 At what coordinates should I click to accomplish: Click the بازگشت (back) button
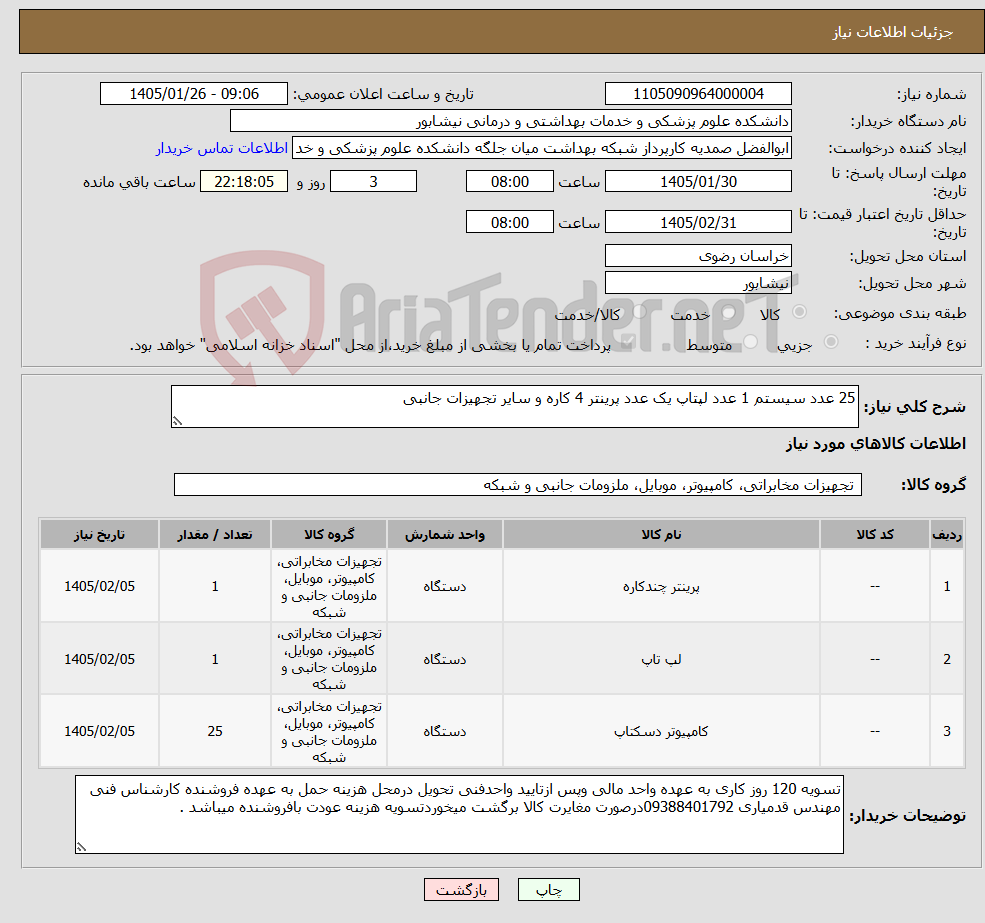coord(461,890)
